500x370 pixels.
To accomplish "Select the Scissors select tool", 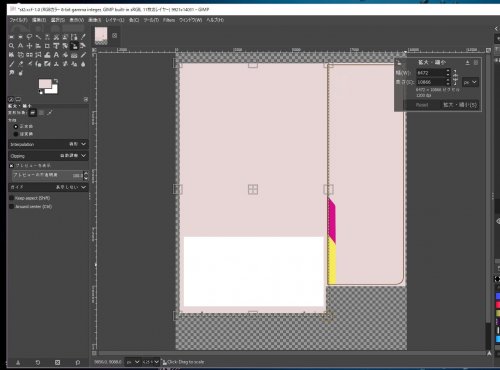I will [56, 37].
